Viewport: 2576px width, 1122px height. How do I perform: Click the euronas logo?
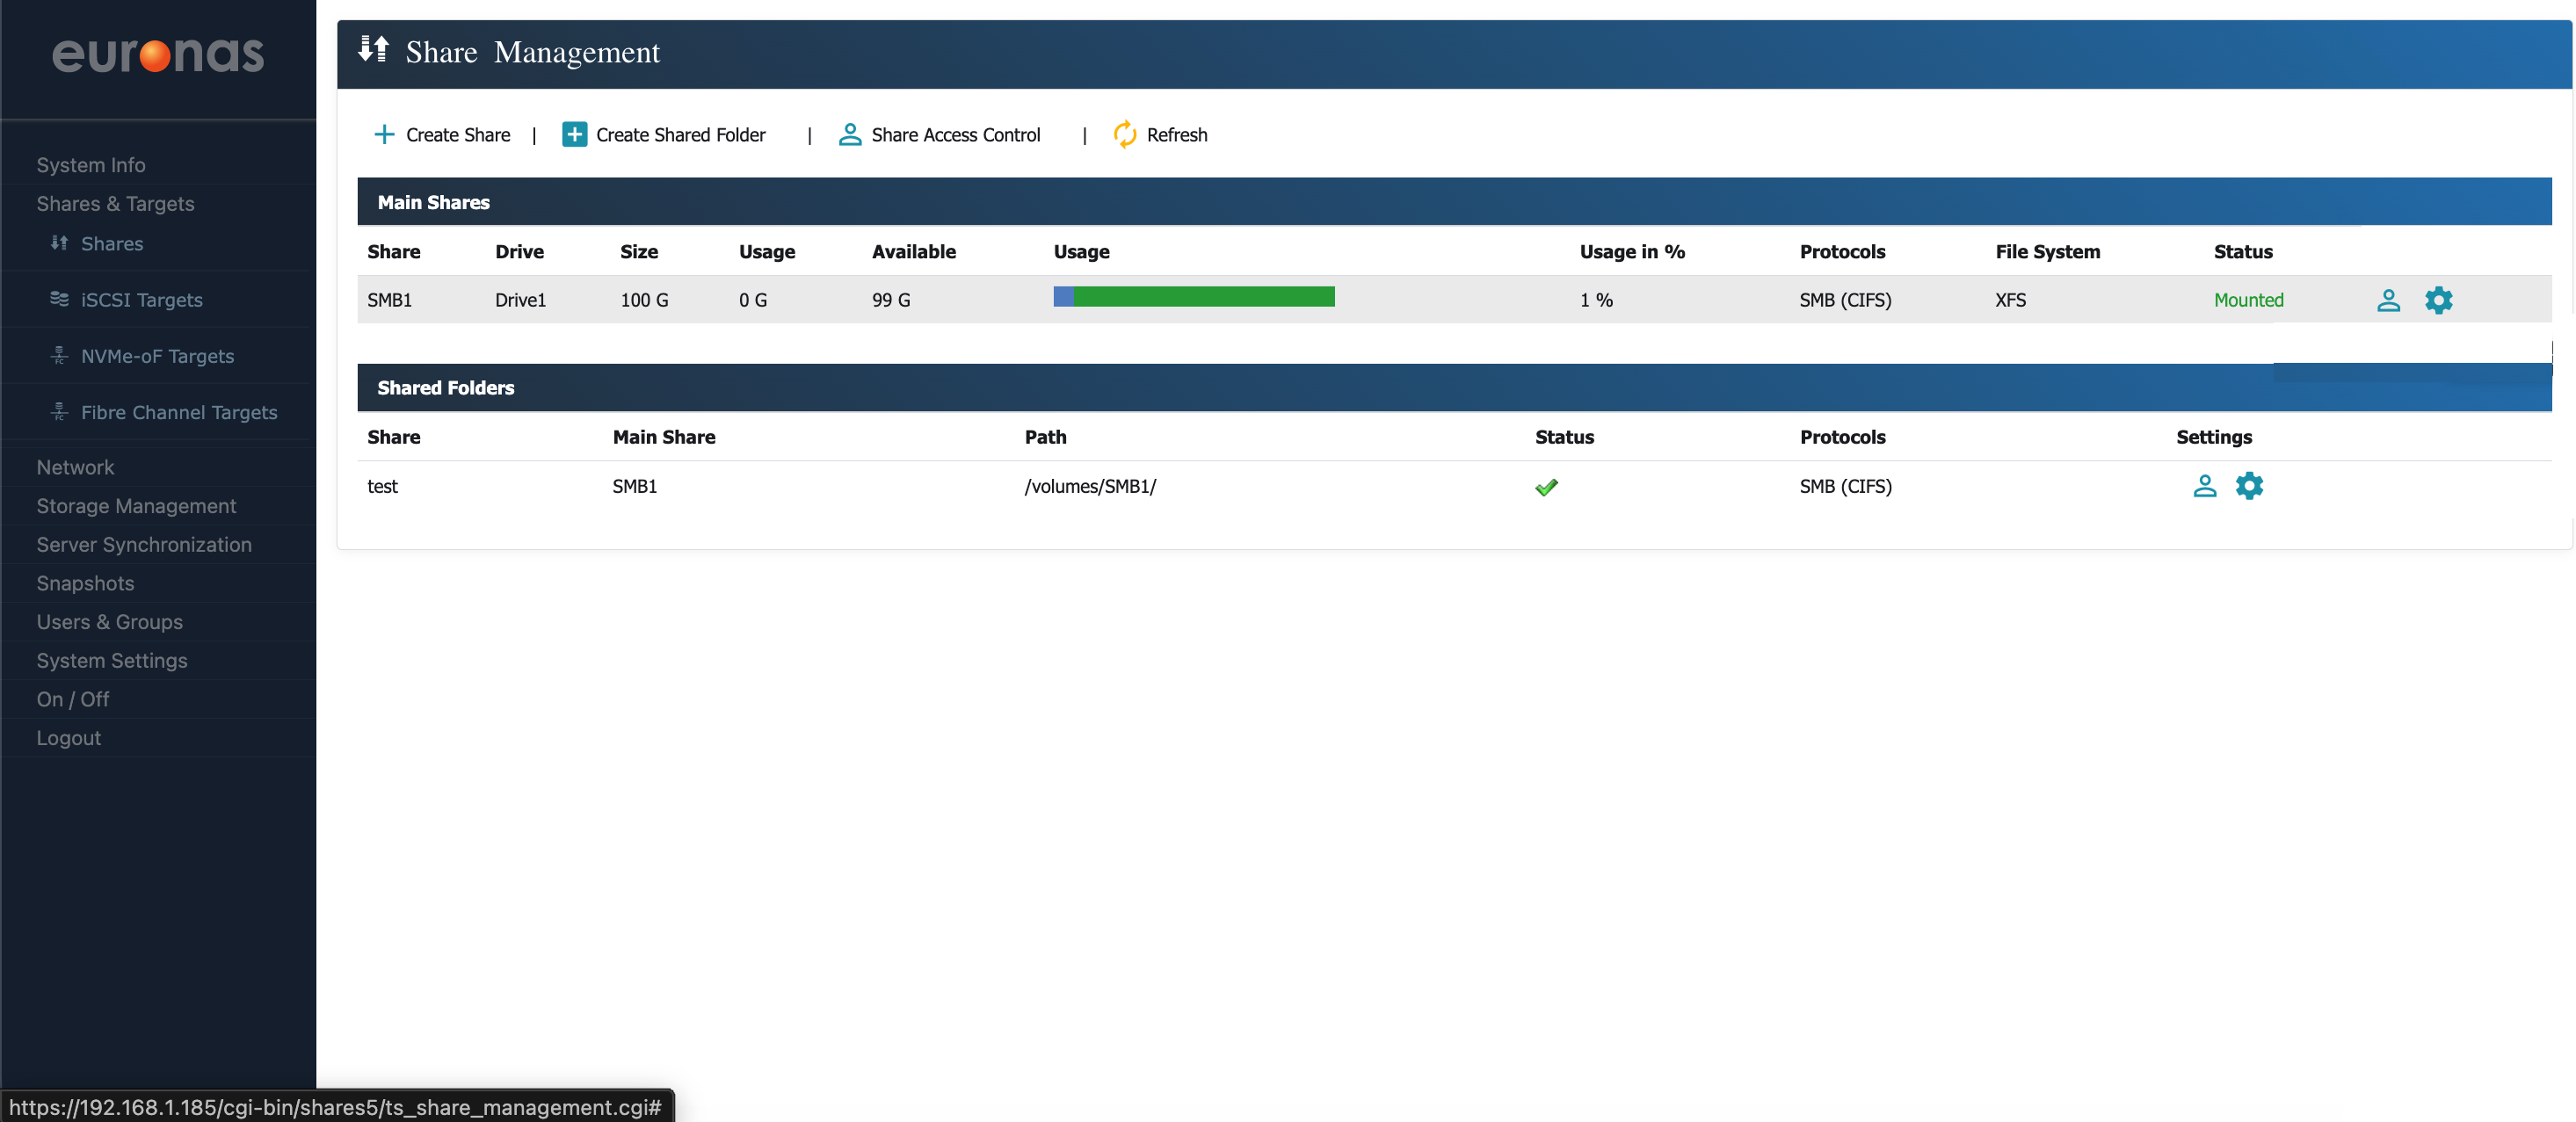(x=158, y=55)
